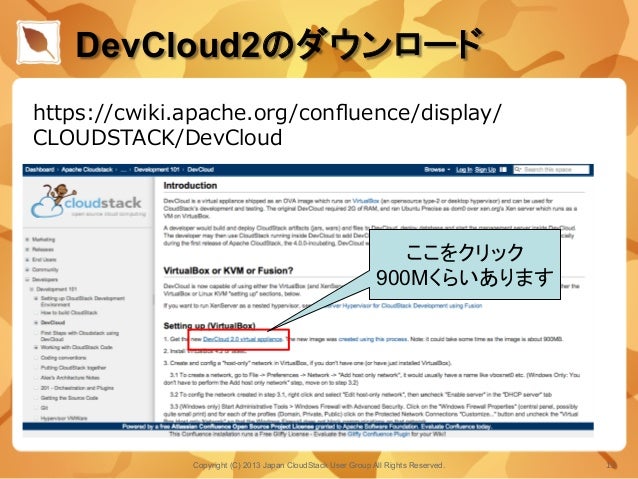Open 'Hypervisor VMWare' sidebar page
Screen dimensions: 638x479
[x=64, y=418]
